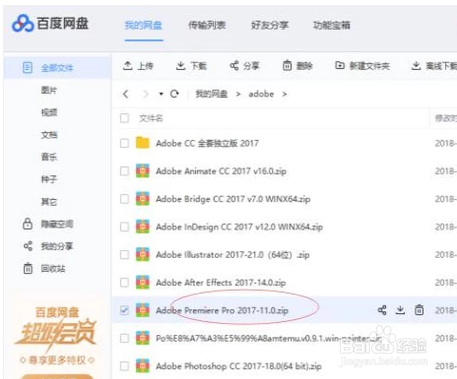The width and height of the screenshot is (457, 379).
Task: Show 音乐 category files
Action: [49, 157]
